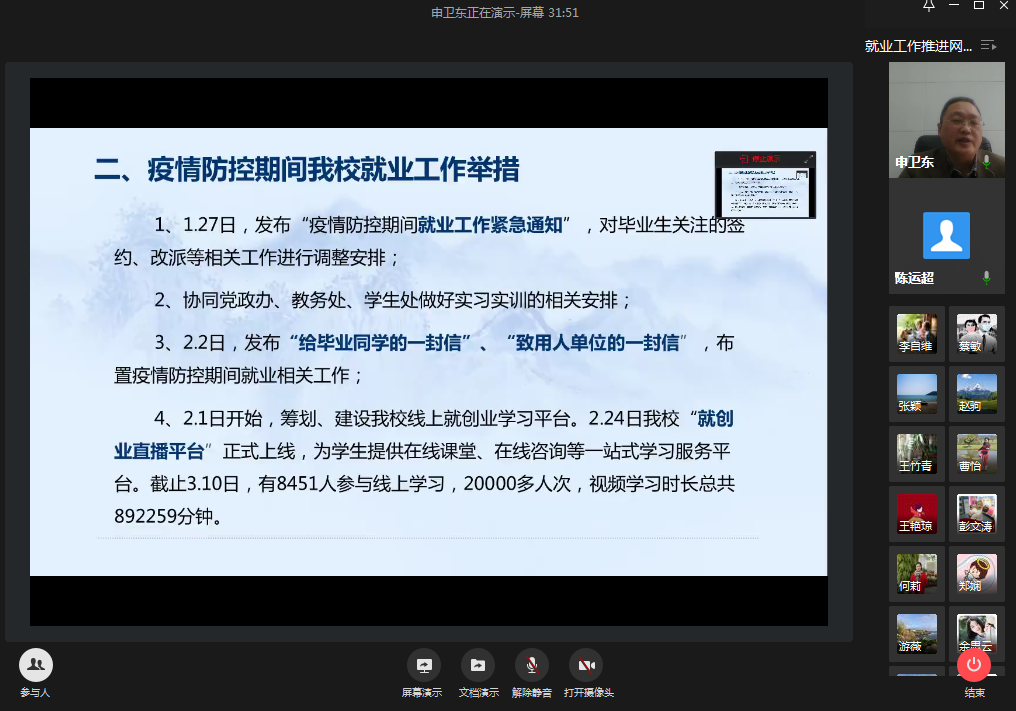
Task: Click participant 彭文涛's avatar
Action: (x=976, y=513)
